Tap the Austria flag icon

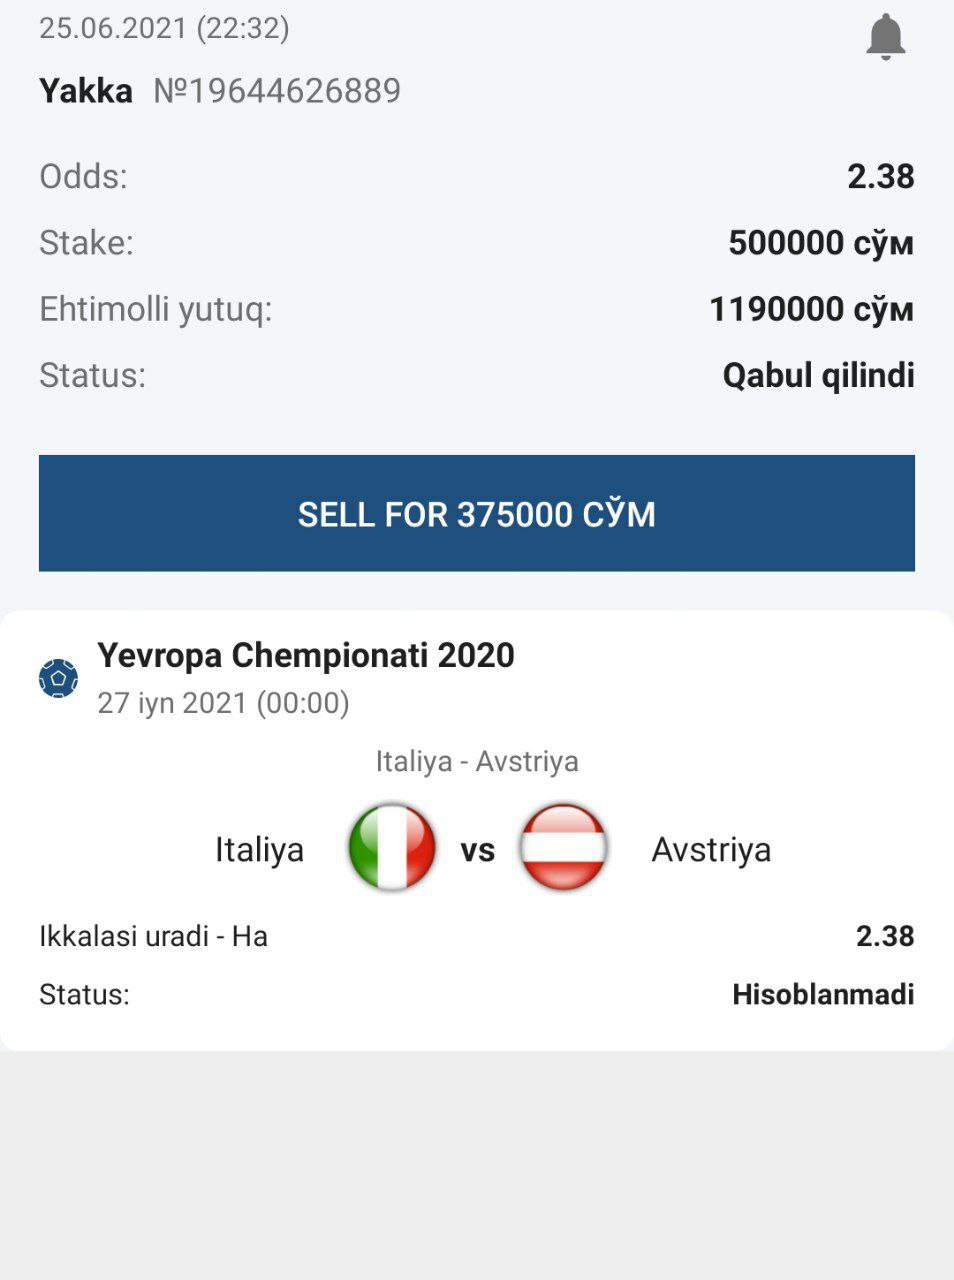[563, 848]
